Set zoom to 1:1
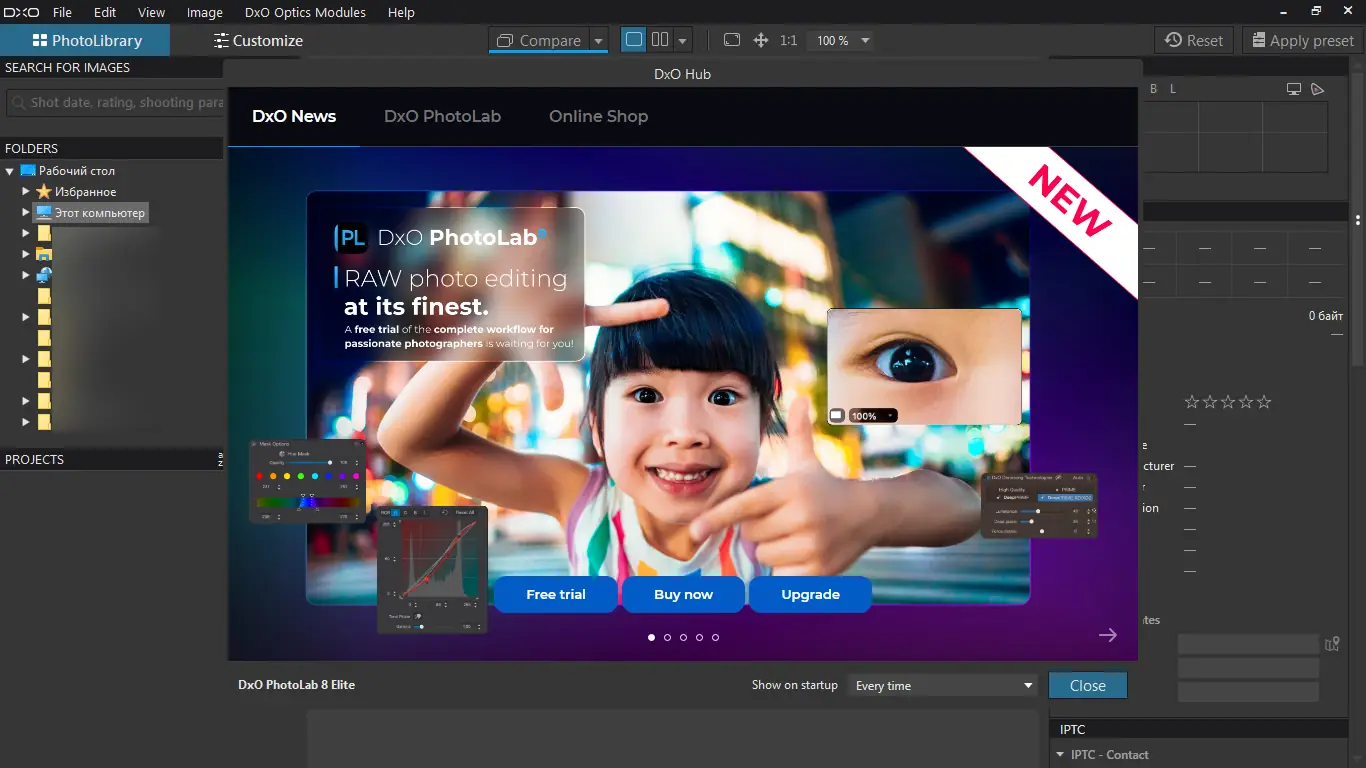Viewport: 1366px width, 768px height. (x=788, y=41)
